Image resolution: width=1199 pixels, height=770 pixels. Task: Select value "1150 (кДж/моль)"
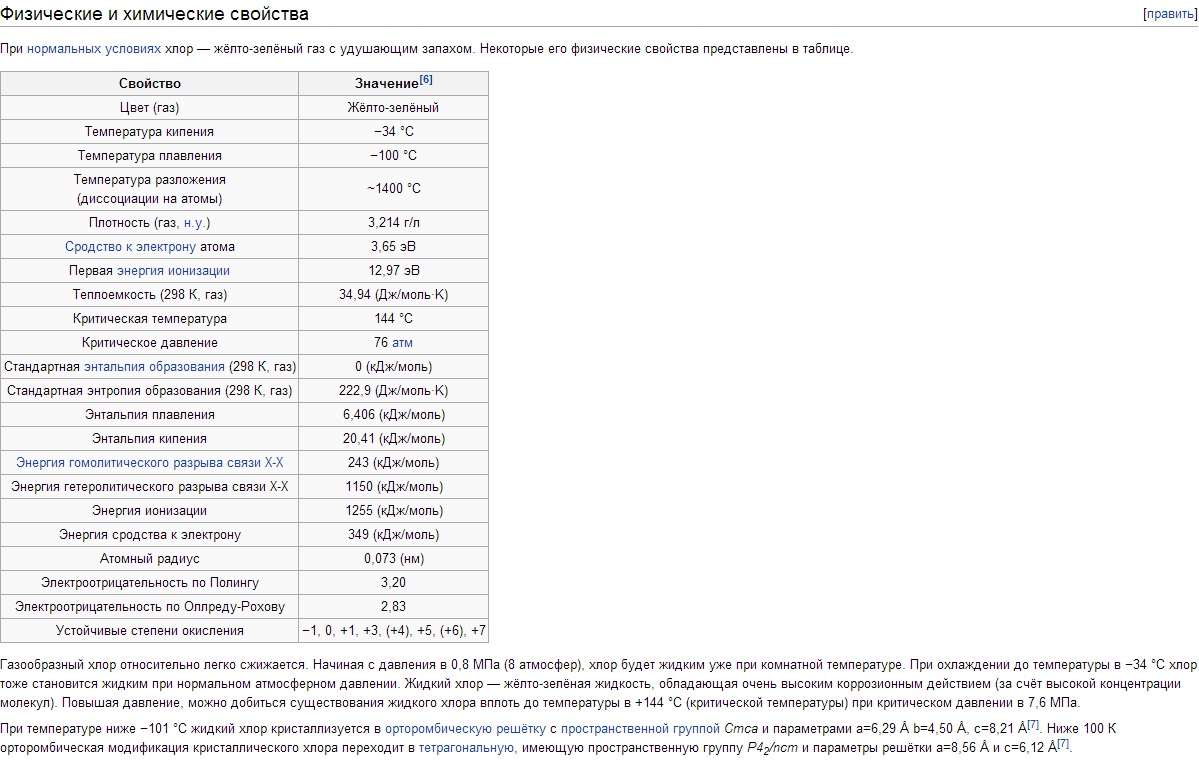click(x=393, y=486)
